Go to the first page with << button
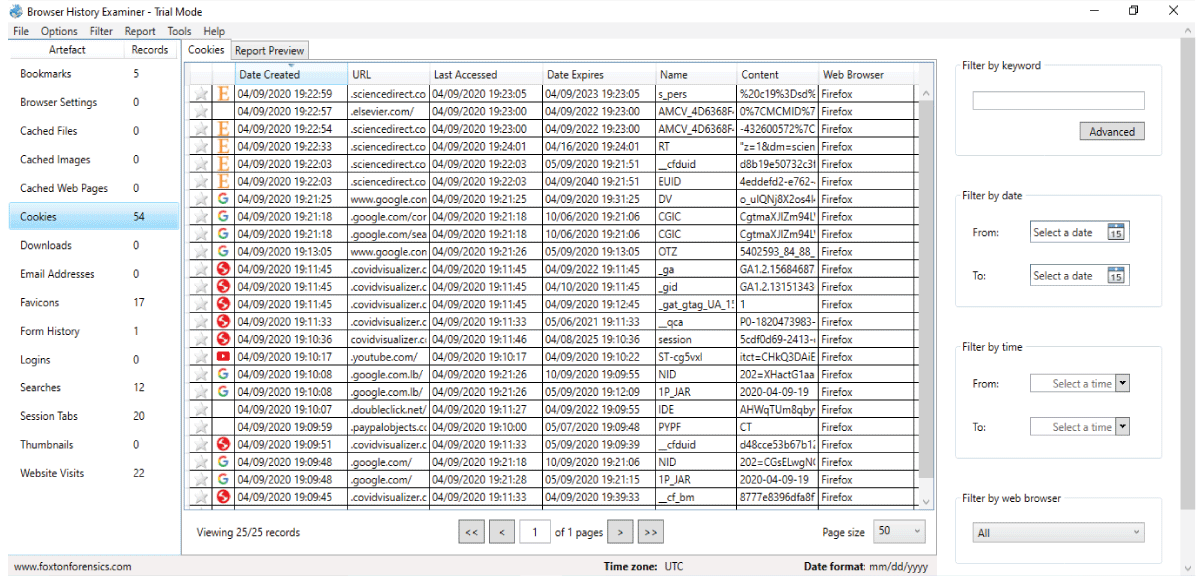The height and width of the screenshot is (576, 1200). (x=471, y=532)
